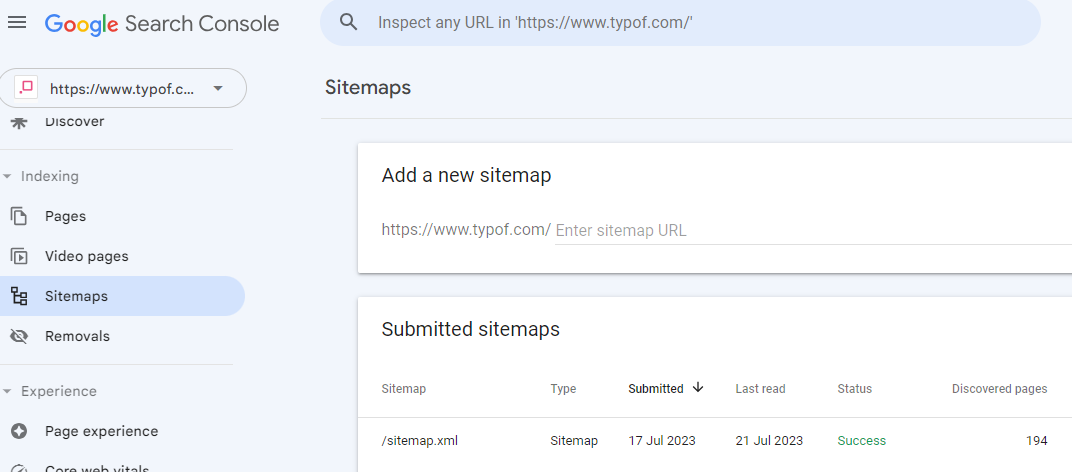The height and width of the screenshot is (472, 1072).
Task: Click the Add a new sitemap heading
Action: click(466, 176)
